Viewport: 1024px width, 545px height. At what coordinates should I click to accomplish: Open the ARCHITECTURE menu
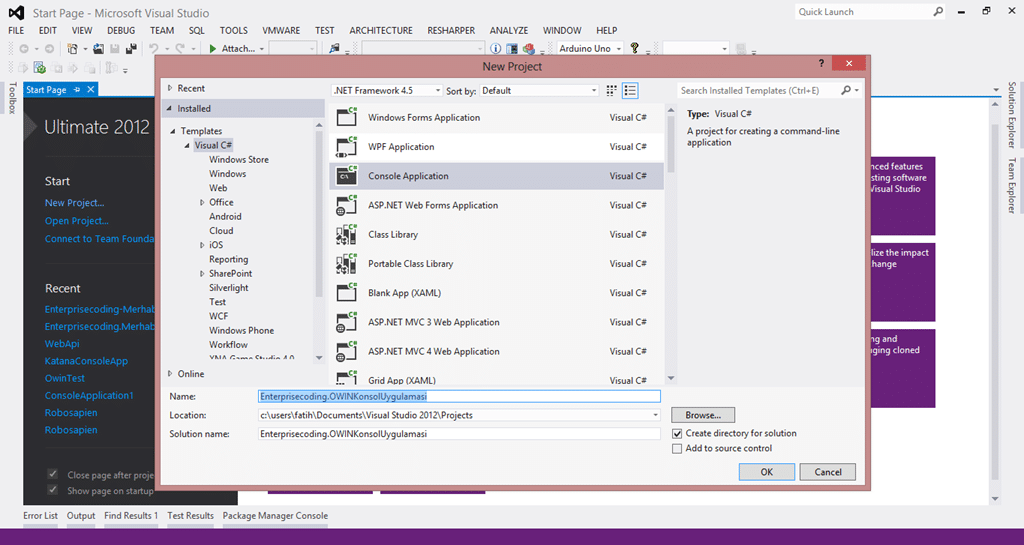(x=381, y=30)
